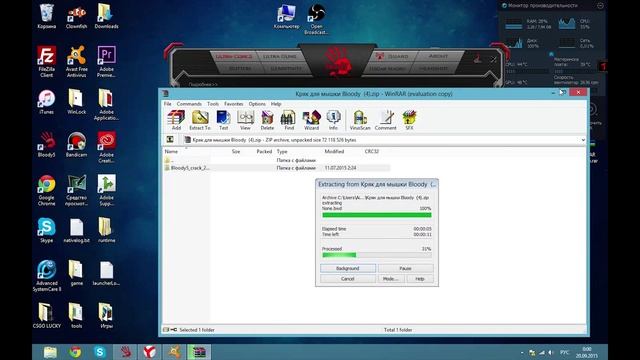Switch to WinRAR taskbar button
The image size is (640, 360).
[199, 351]
